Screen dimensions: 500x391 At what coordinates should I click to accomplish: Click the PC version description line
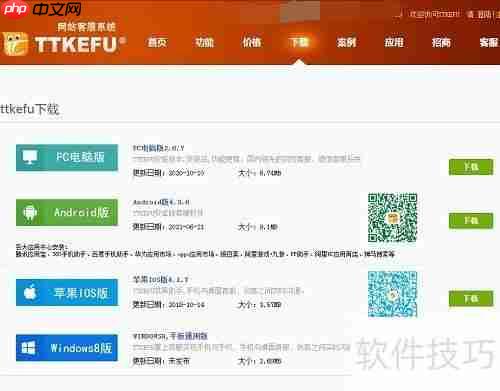(x=246, y=159)
